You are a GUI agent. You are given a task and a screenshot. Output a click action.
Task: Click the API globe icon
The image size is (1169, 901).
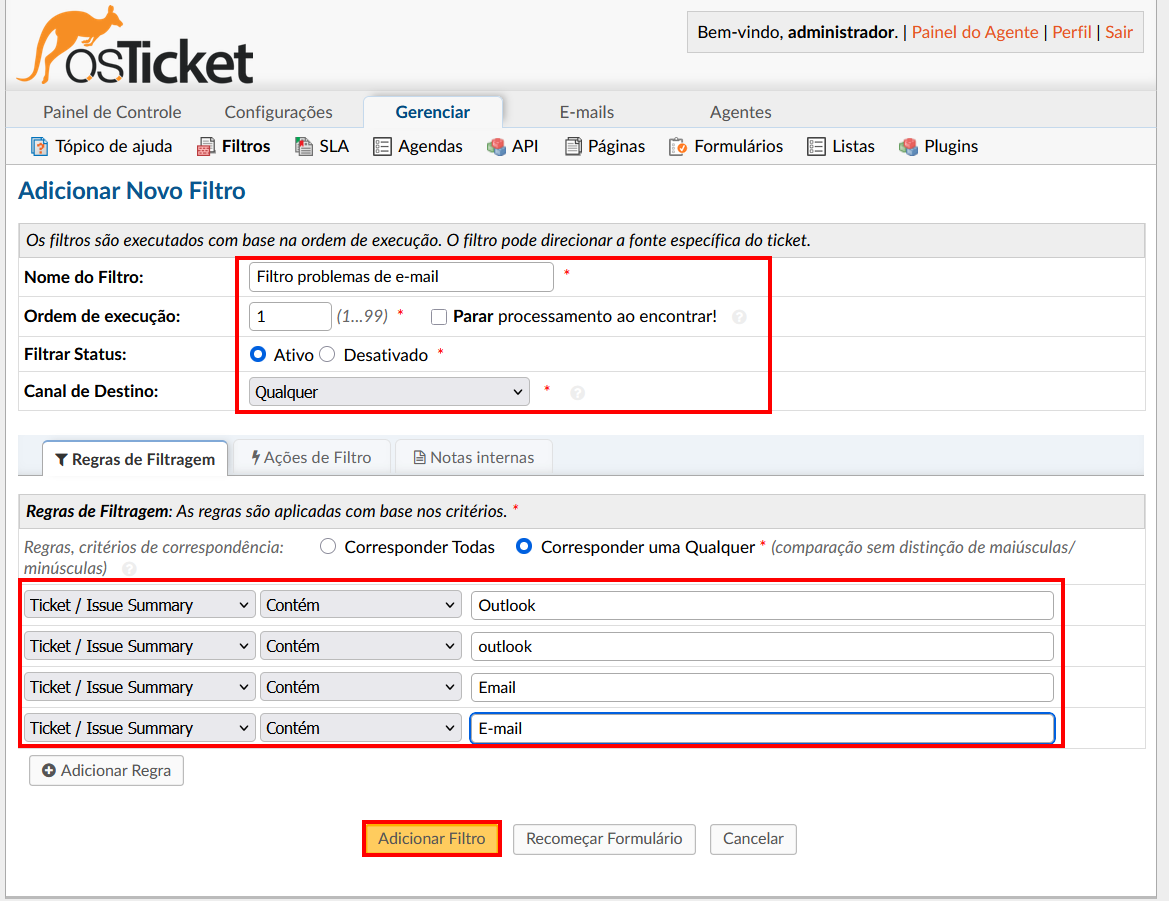[496, 146]
